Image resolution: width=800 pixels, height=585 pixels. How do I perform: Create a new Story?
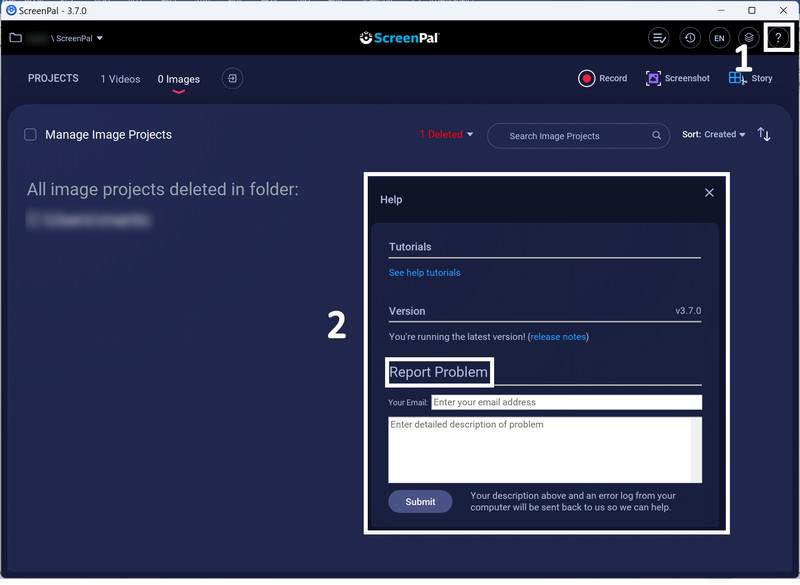751,79
